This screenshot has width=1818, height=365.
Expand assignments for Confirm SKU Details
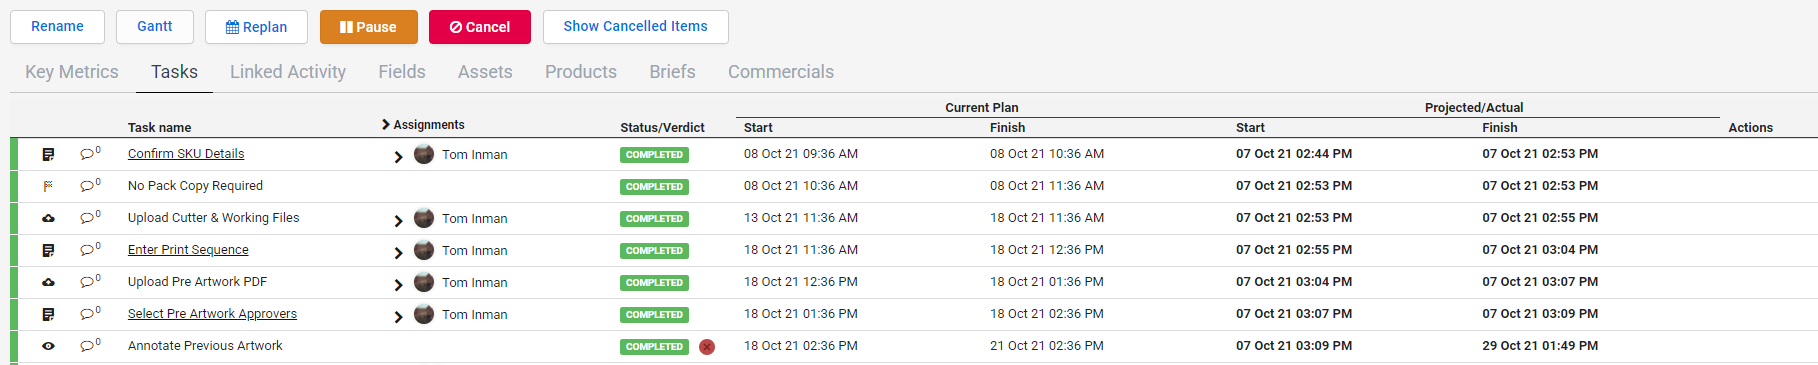398,157
